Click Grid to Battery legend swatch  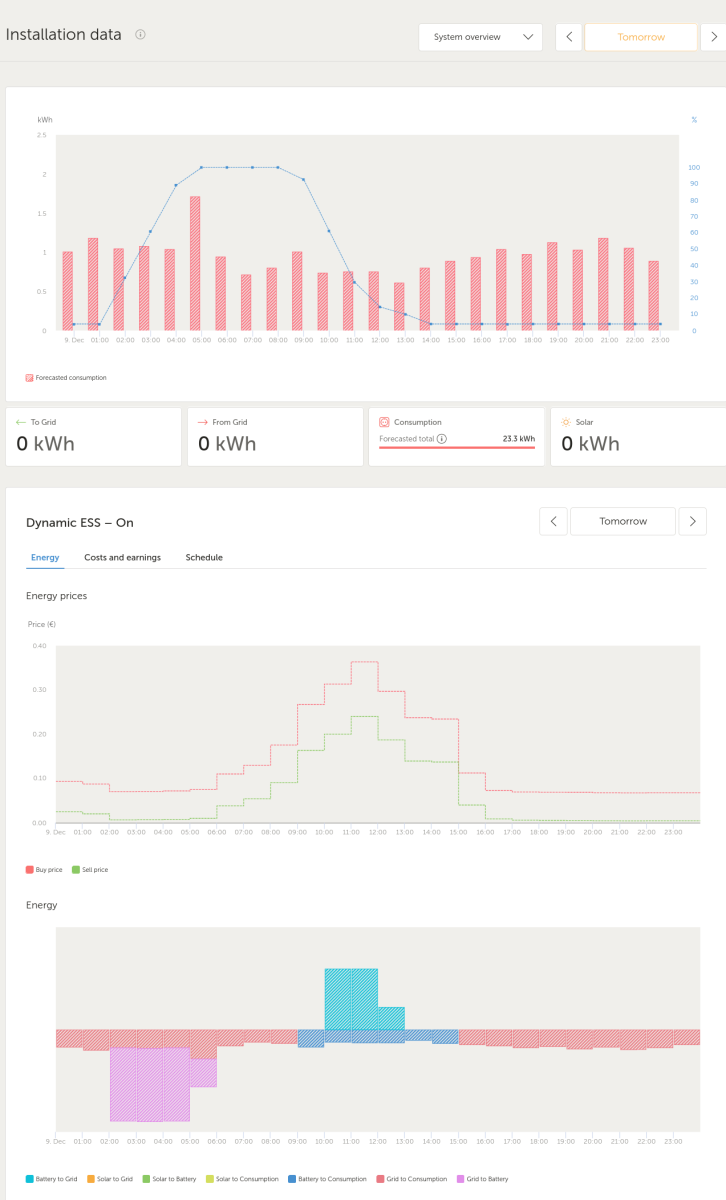pyautogui.click(x=460, y=1179)
